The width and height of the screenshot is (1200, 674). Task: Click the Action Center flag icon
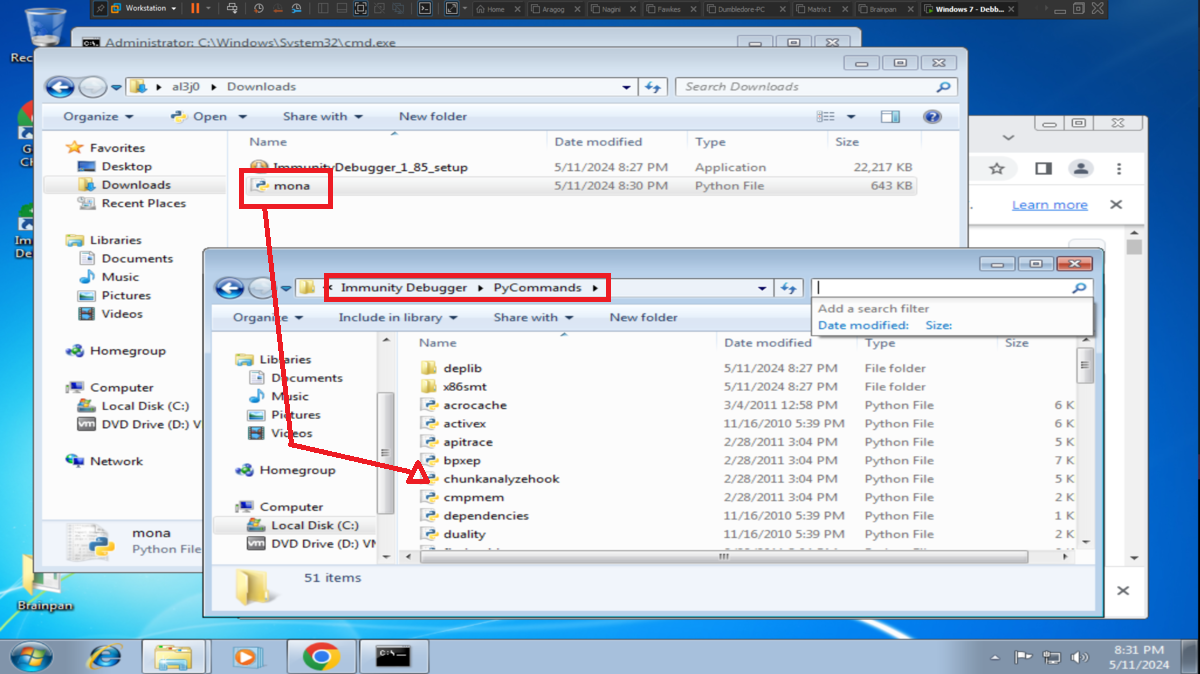coord(1023,658)
